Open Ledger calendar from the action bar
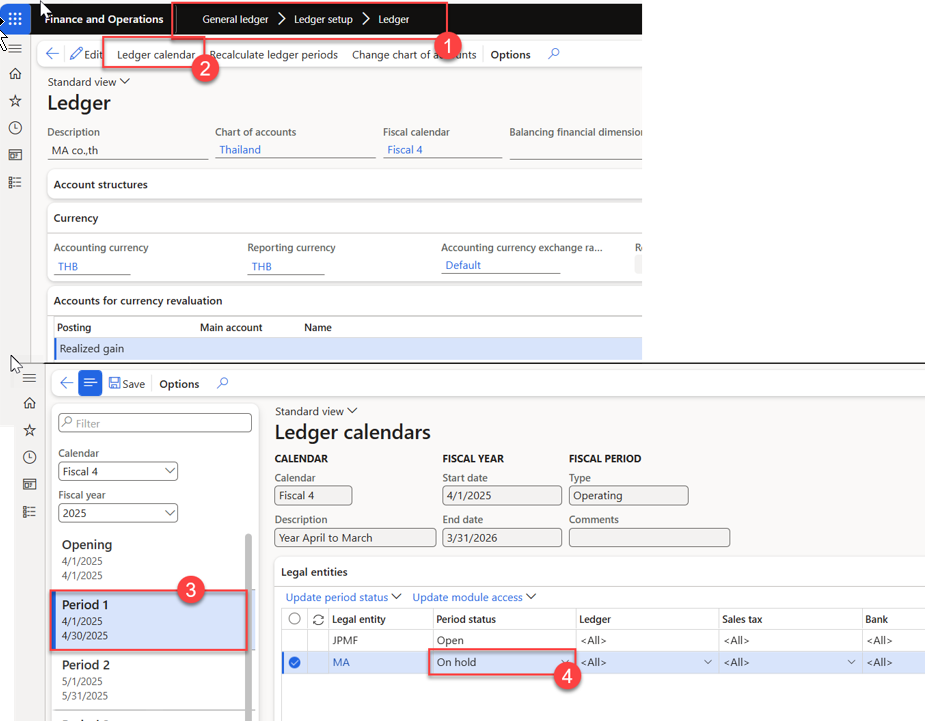This screenshot has height=721, width=933. 156,55
